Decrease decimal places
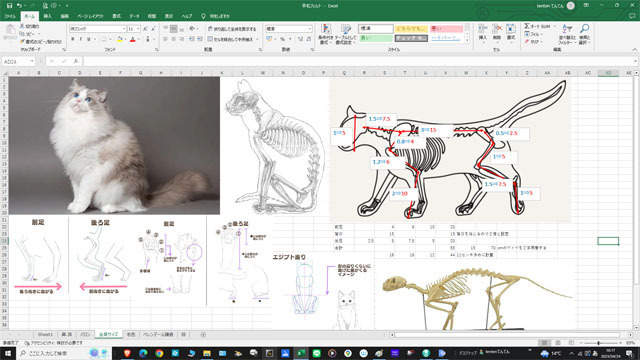This screenshot has height=360, width=640. click(x=309, y=39)
